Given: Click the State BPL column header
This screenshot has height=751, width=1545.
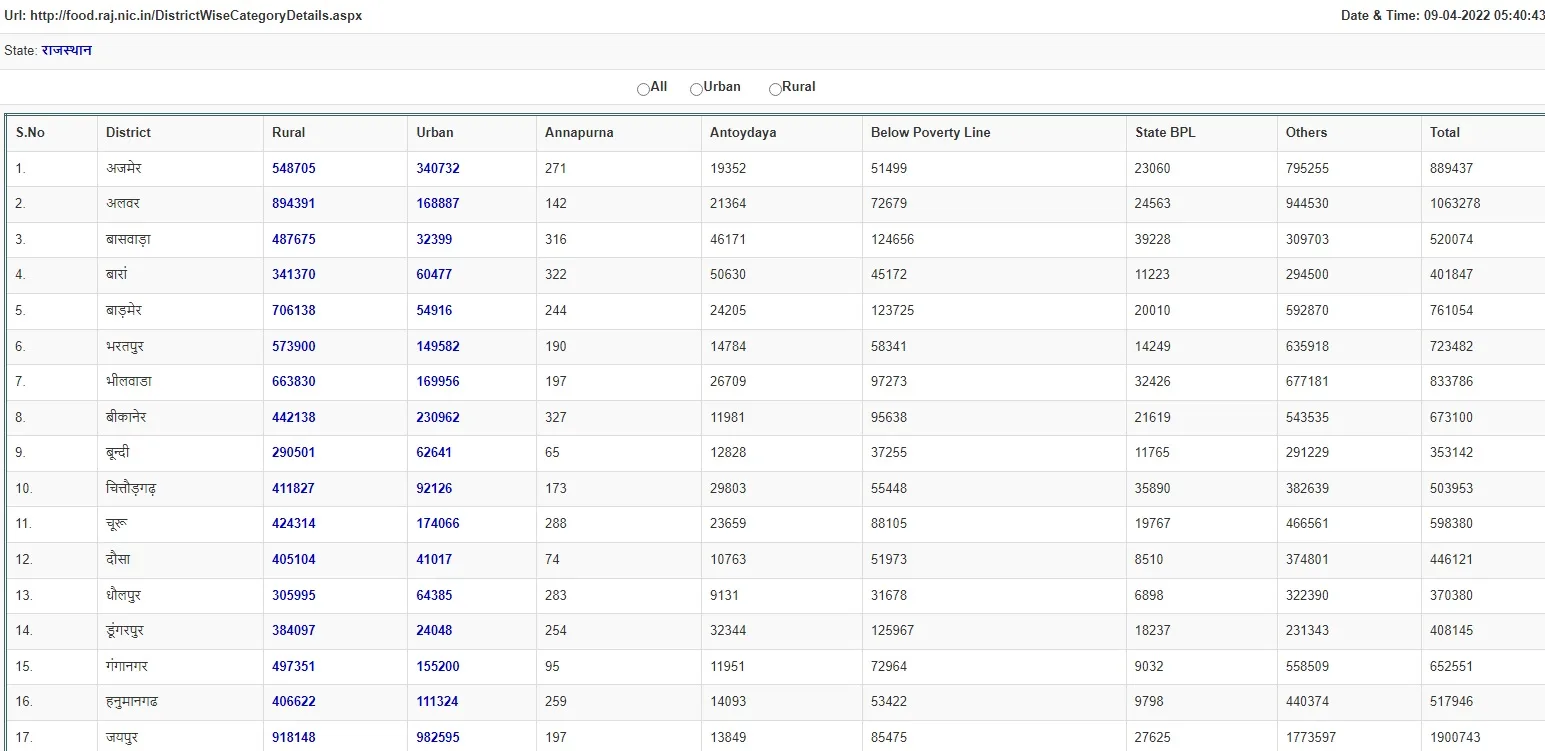Looking at the screenshot, I should tap(1165, 133).
